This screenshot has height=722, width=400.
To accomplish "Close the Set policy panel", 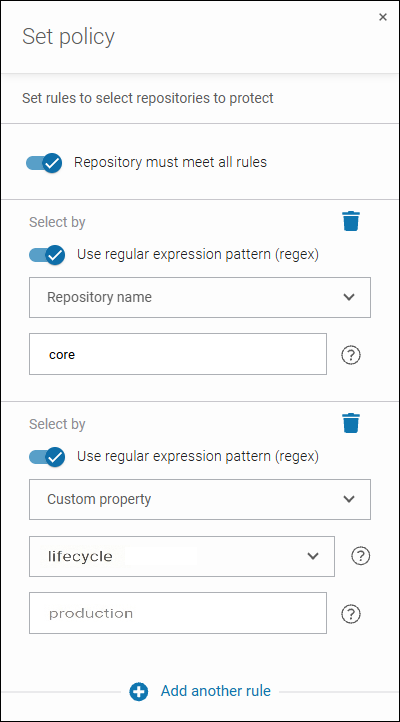I will click(383, 17).
